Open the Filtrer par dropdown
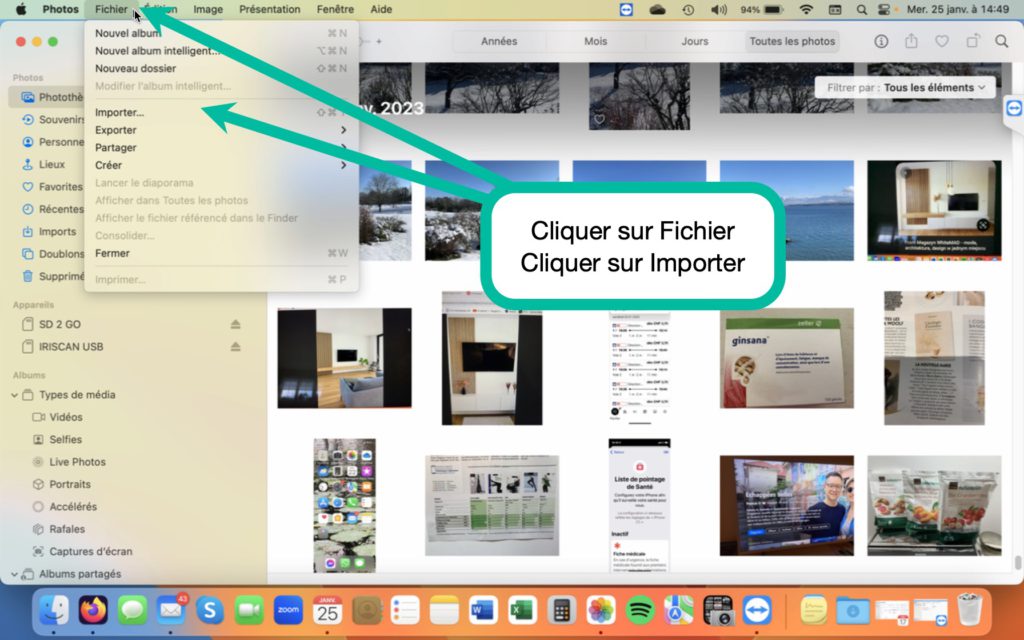 905,88
